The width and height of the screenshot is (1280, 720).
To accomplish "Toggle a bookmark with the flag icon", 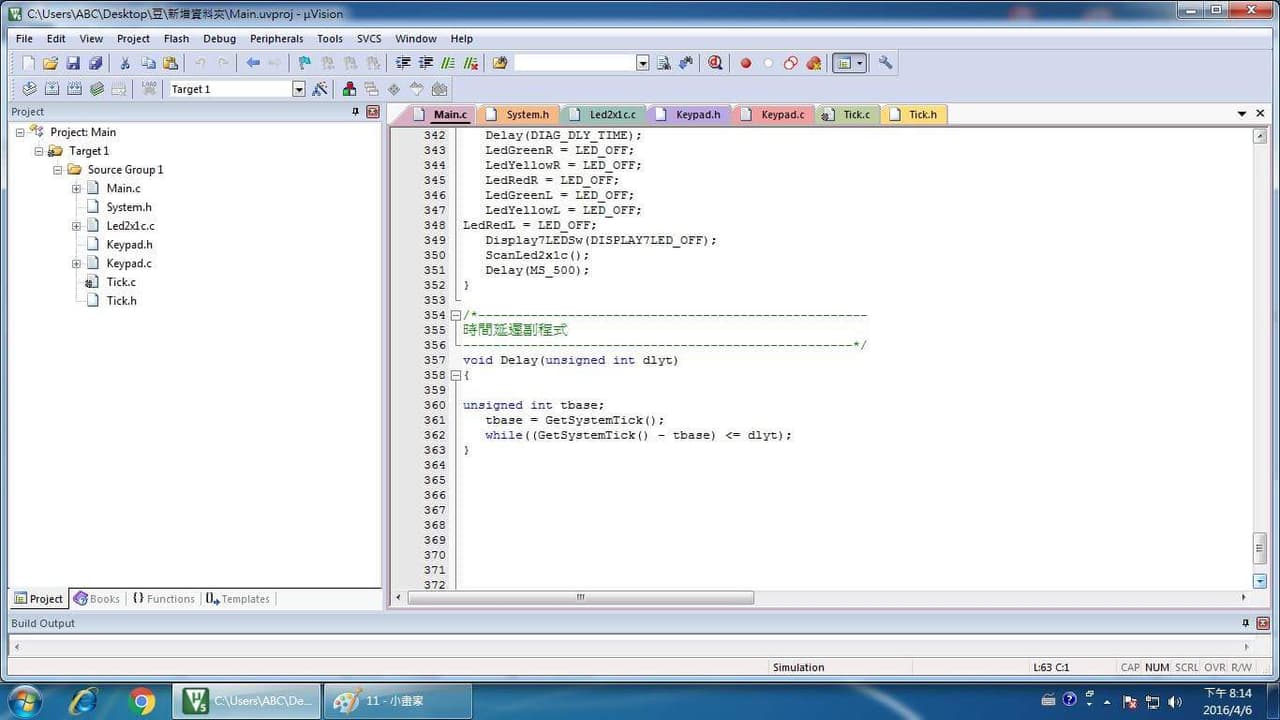I will [304, 63].
